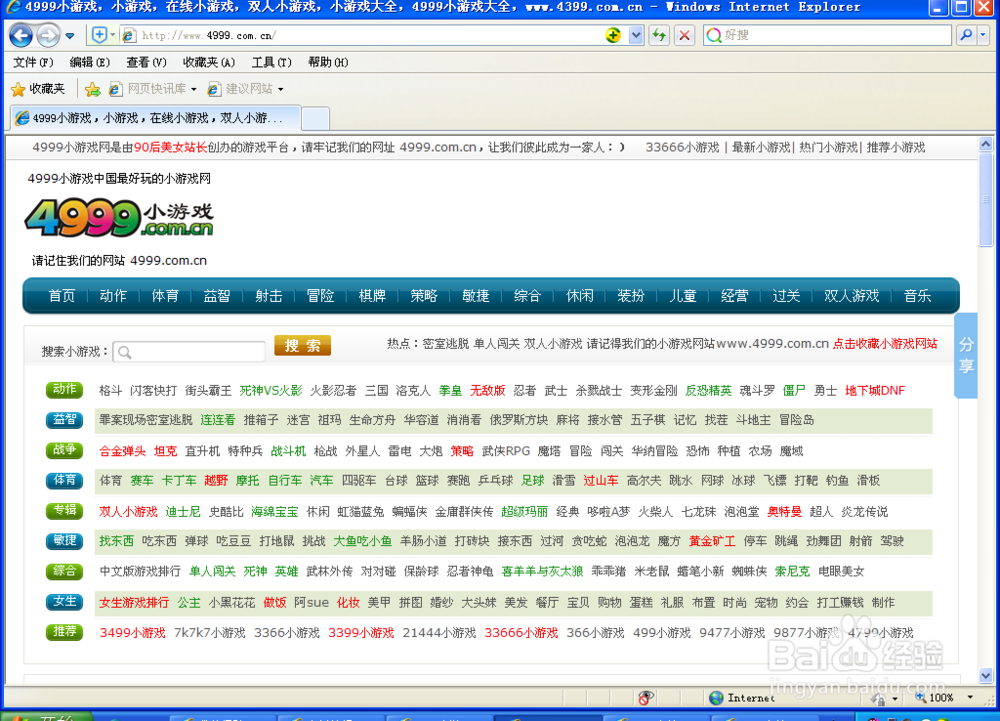The height and width of the screenshot is (721, 1000).
Task: Click the green 推荐 category badge
Action: (64, 631)
